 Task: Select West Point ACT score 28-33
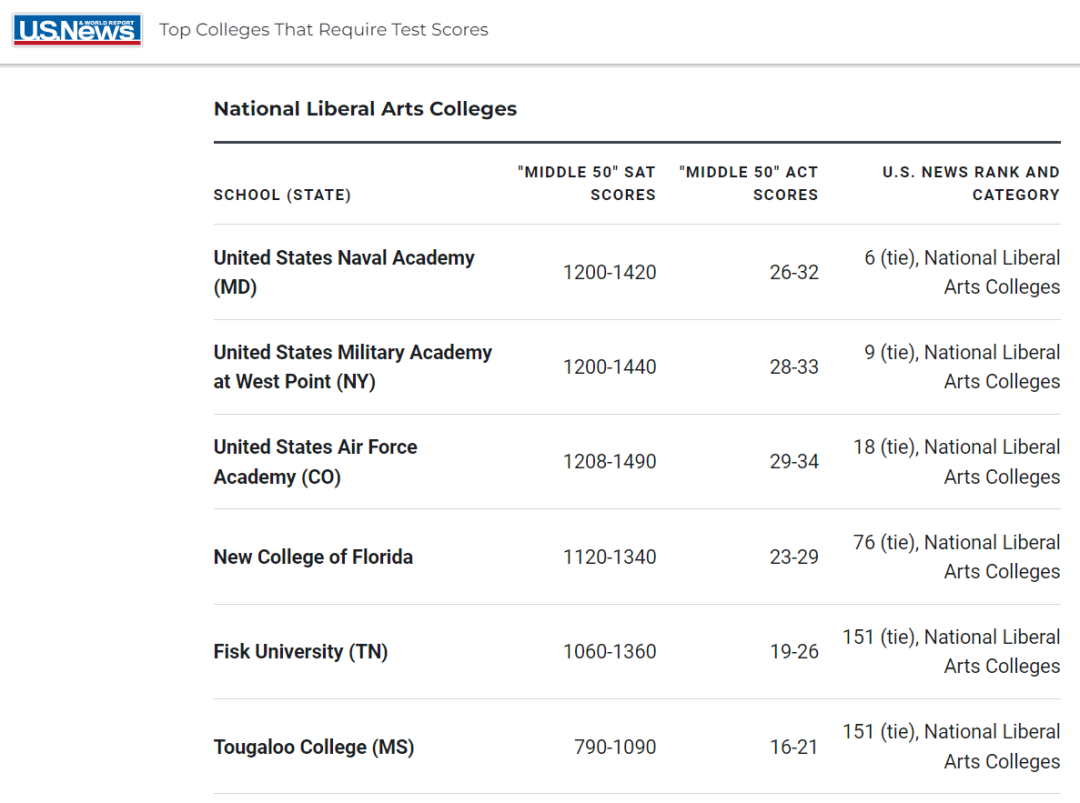[x=794, y=367]
